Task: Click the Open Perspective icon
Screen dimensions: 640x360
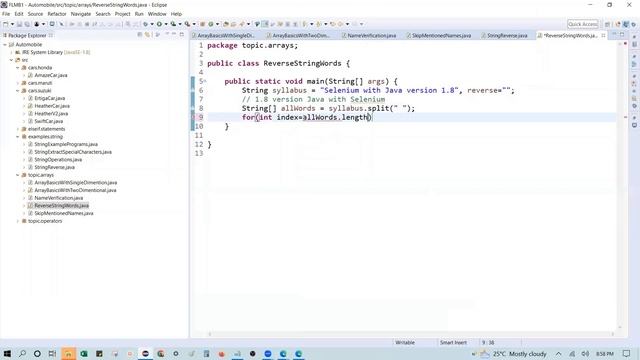Action: click(607, 24)
